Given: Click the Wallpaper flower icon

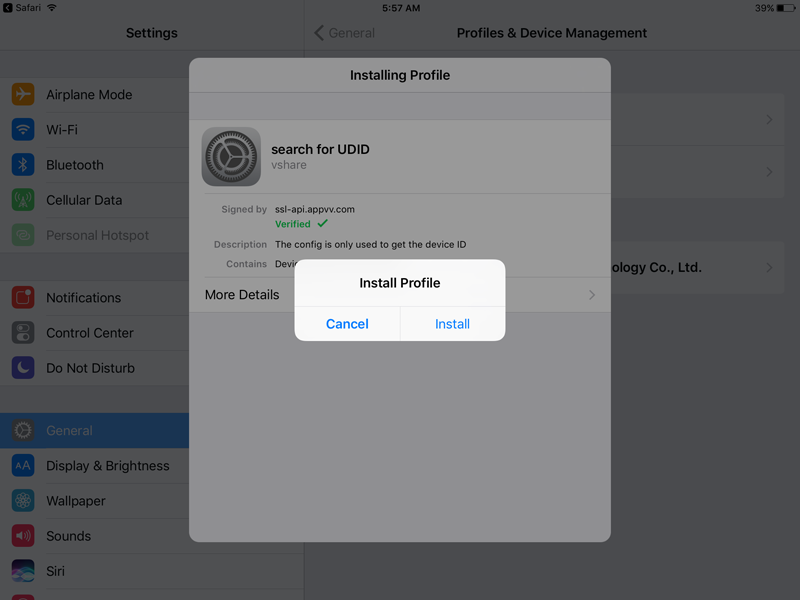Looking at the screenshot, I should point(23,501).
